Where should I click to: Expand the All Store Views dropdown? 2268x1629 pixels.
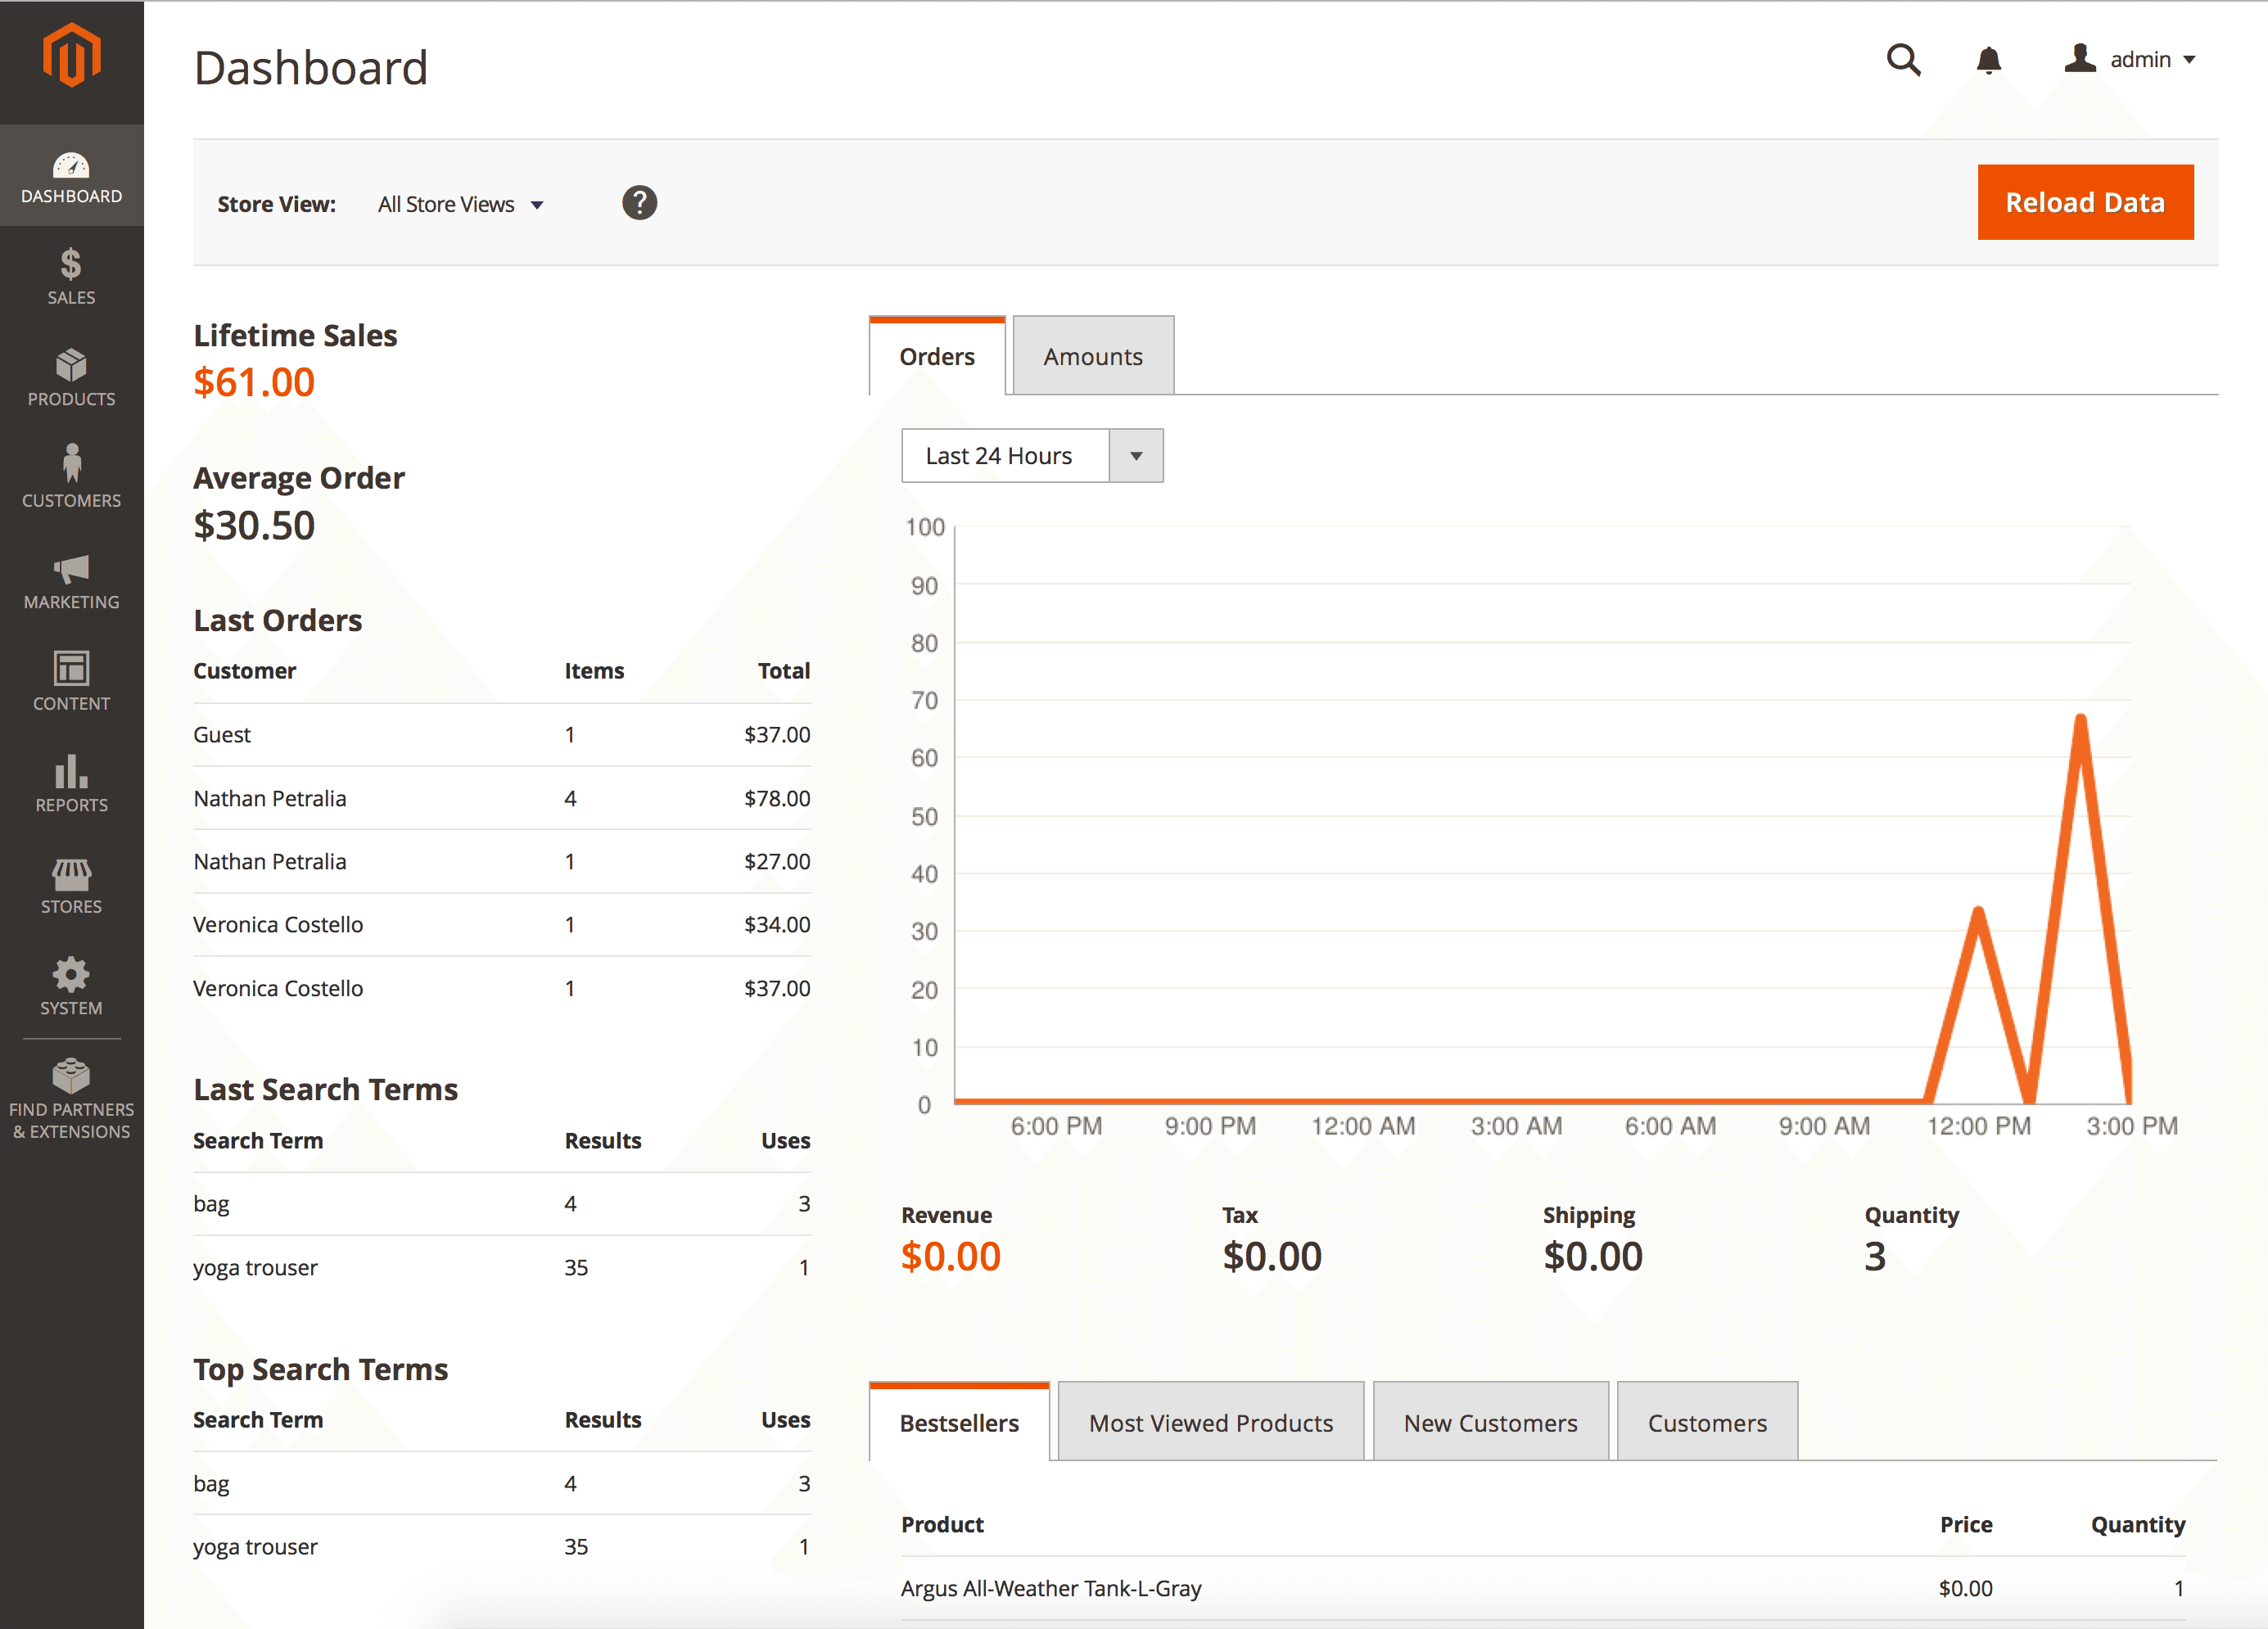point(461,204)
